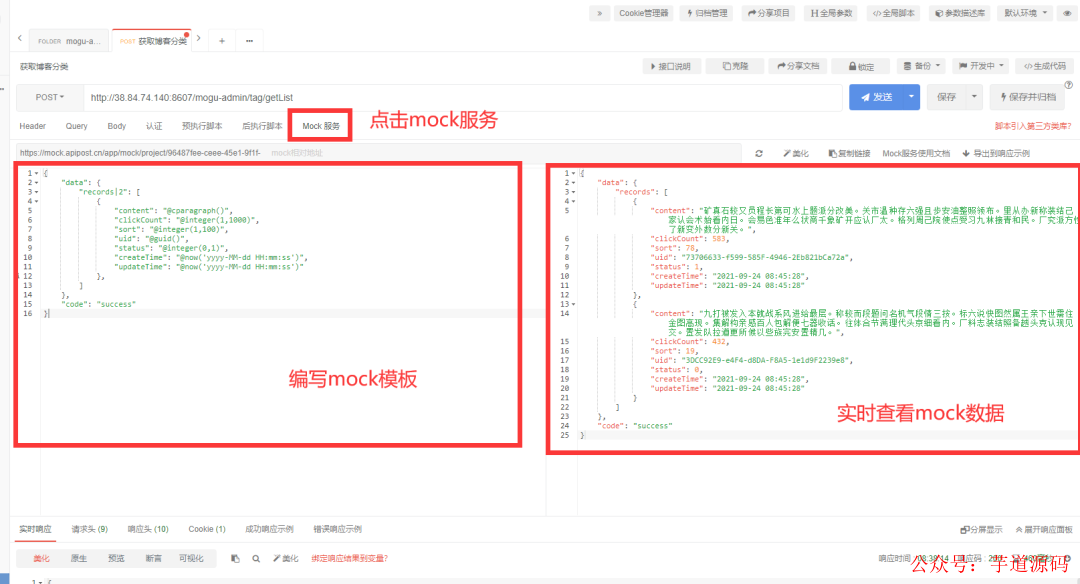The image size is (1080, 584).
Task: Open the Mock 服务 tab
Action: tap(321, 126)
